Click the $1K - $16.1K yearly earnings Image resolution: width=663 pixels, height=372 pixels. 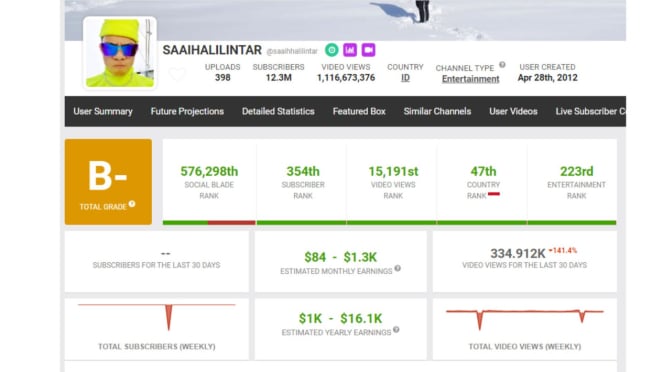click(340, 318)
